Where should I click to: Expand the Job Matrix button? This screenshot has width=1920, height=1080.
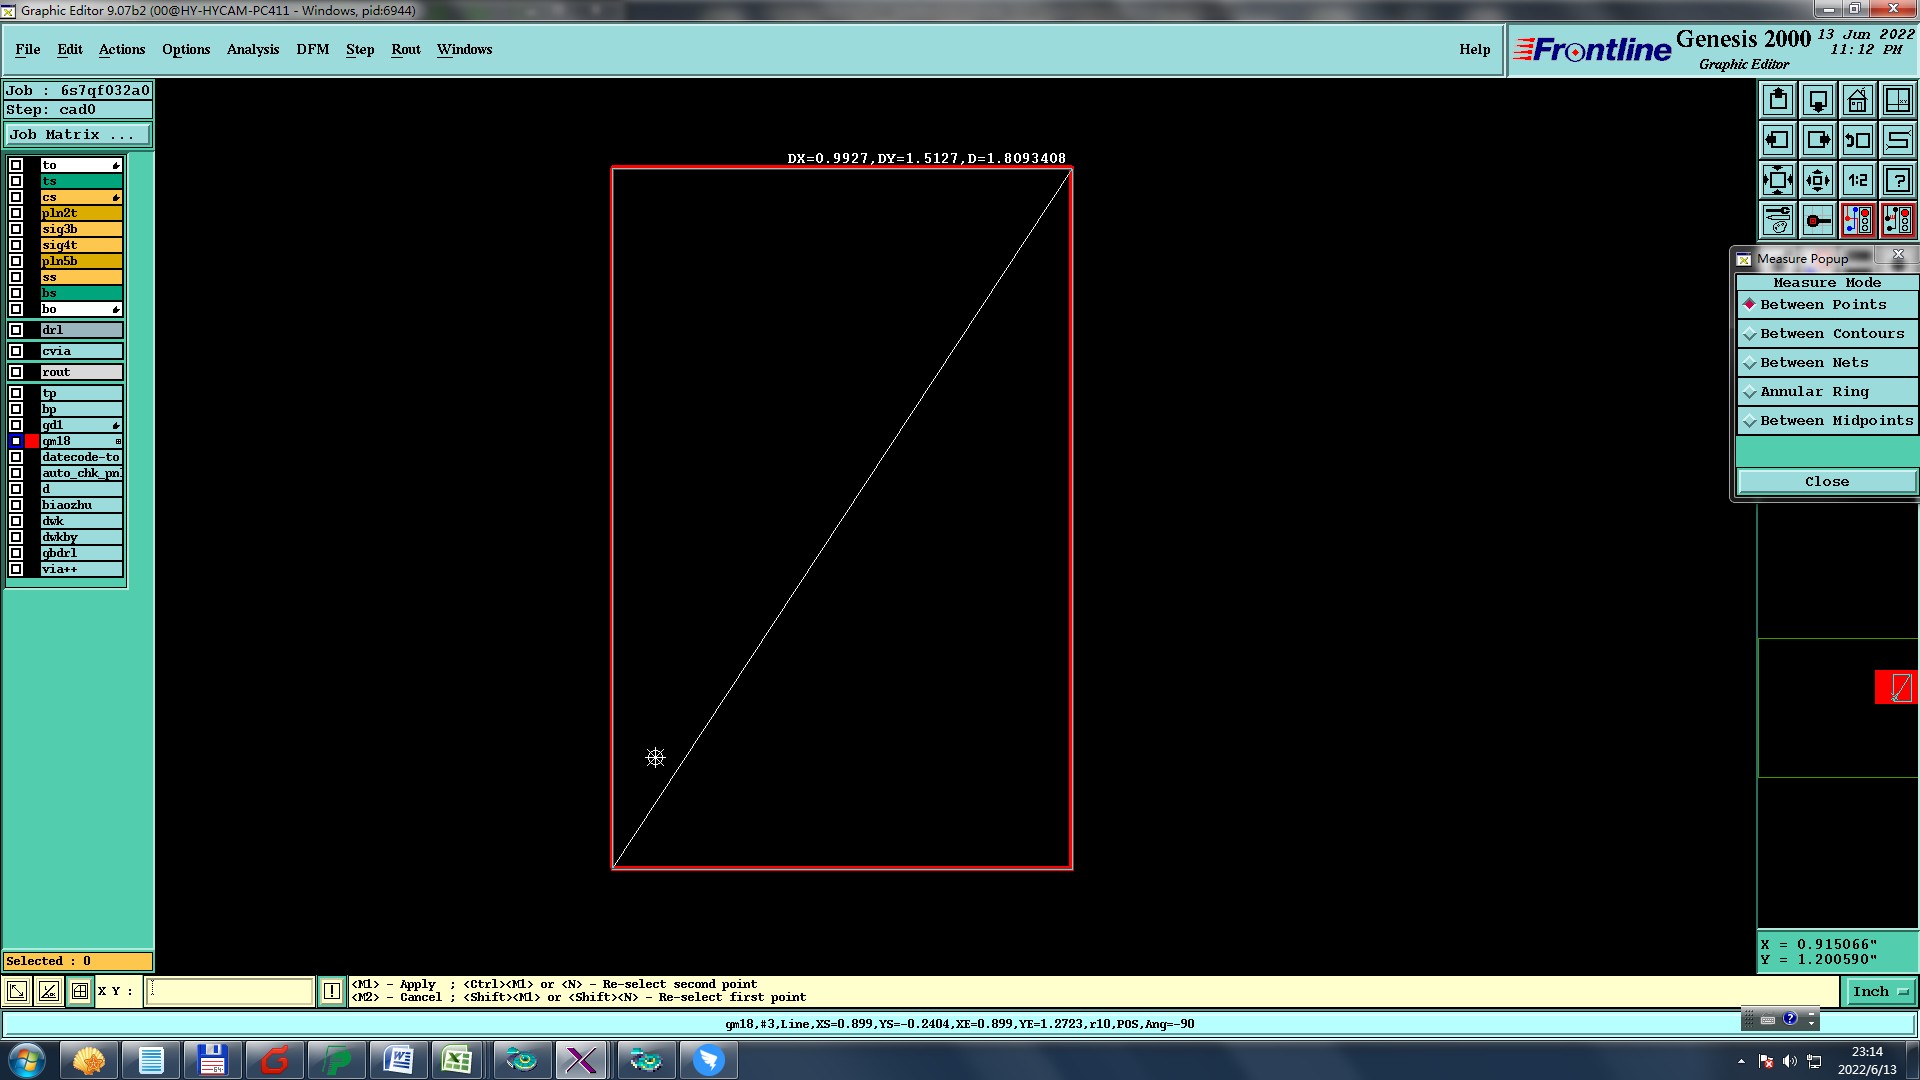pos(78,135)
